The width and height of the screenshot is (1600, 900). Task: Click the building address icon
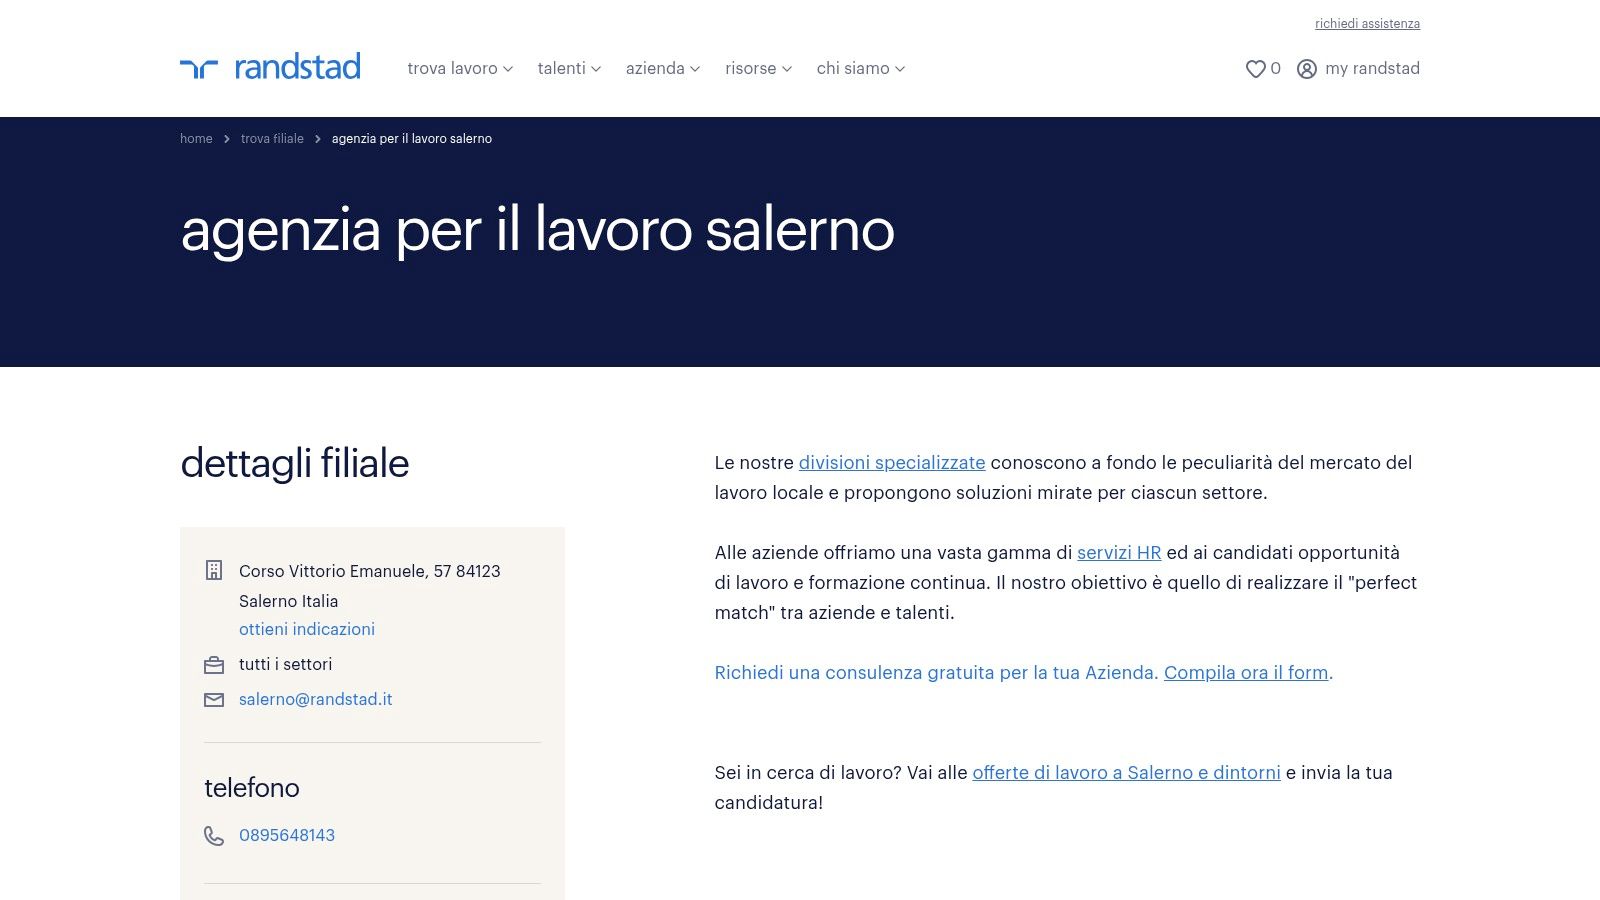coord(214,570)
